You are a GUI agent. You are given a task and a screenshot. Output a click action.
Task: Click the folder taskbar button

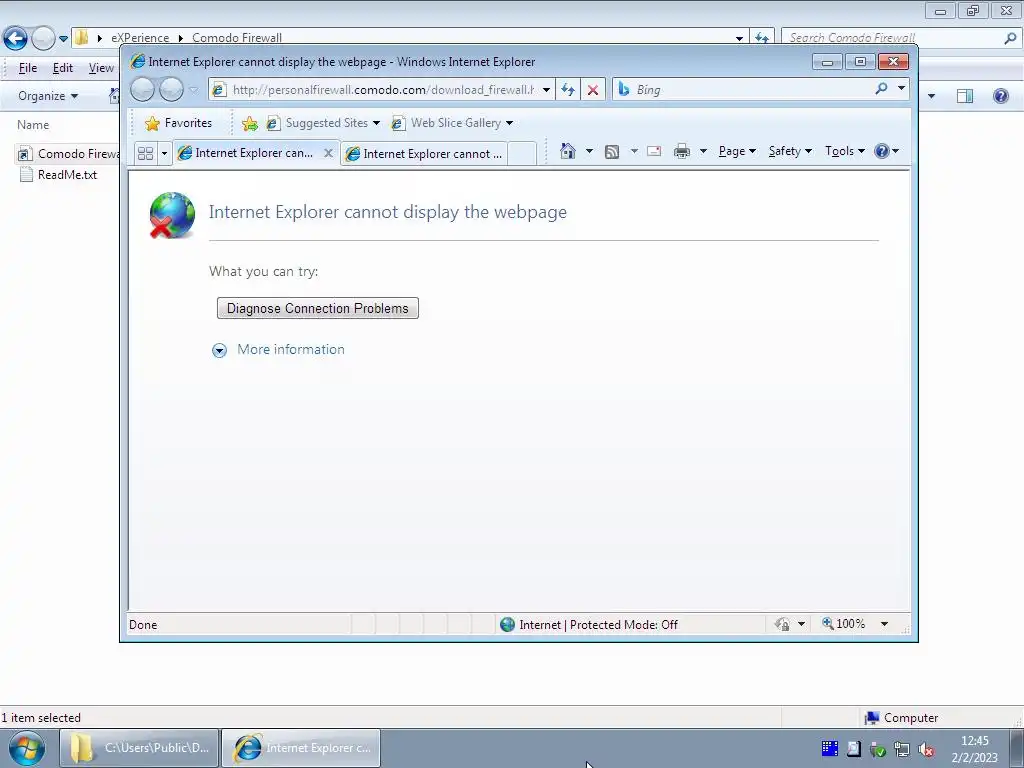(139, 748)
